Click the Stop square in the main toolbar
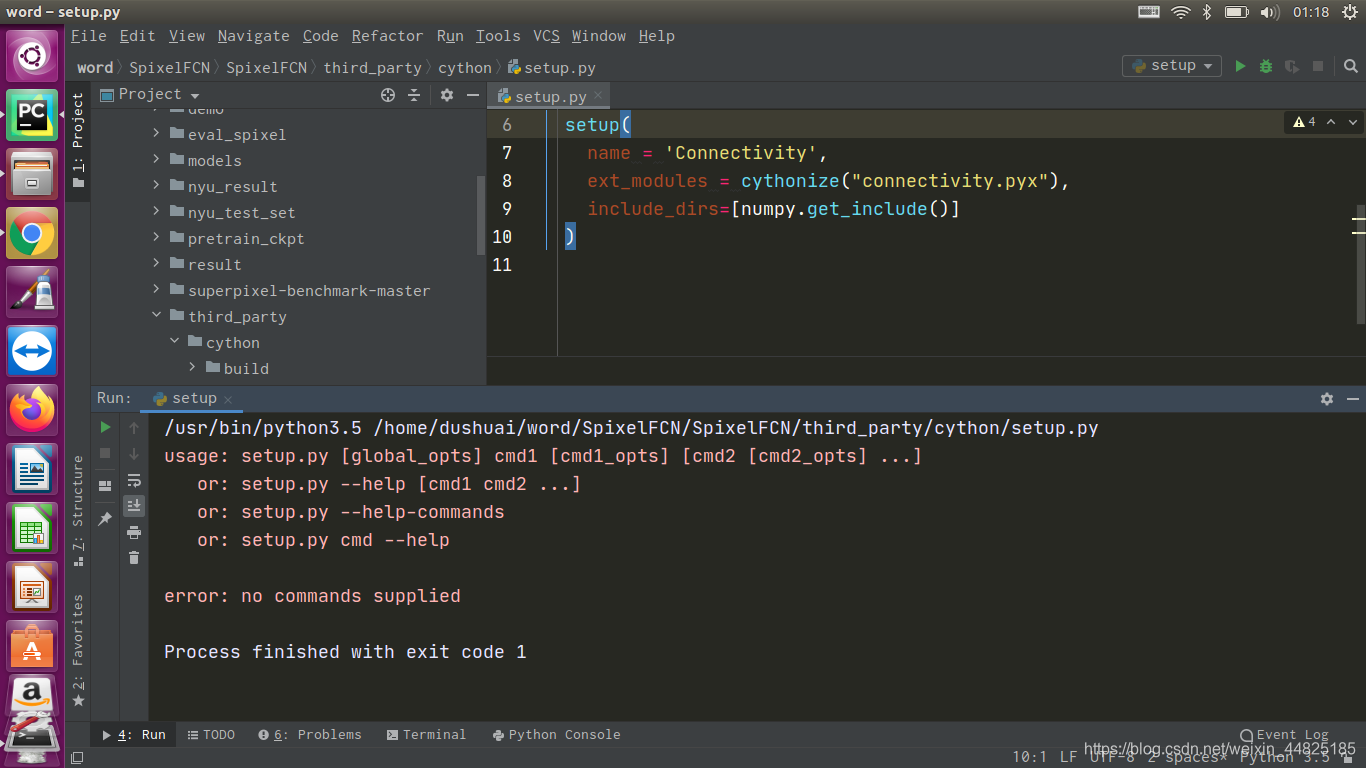 (1318, 66)
